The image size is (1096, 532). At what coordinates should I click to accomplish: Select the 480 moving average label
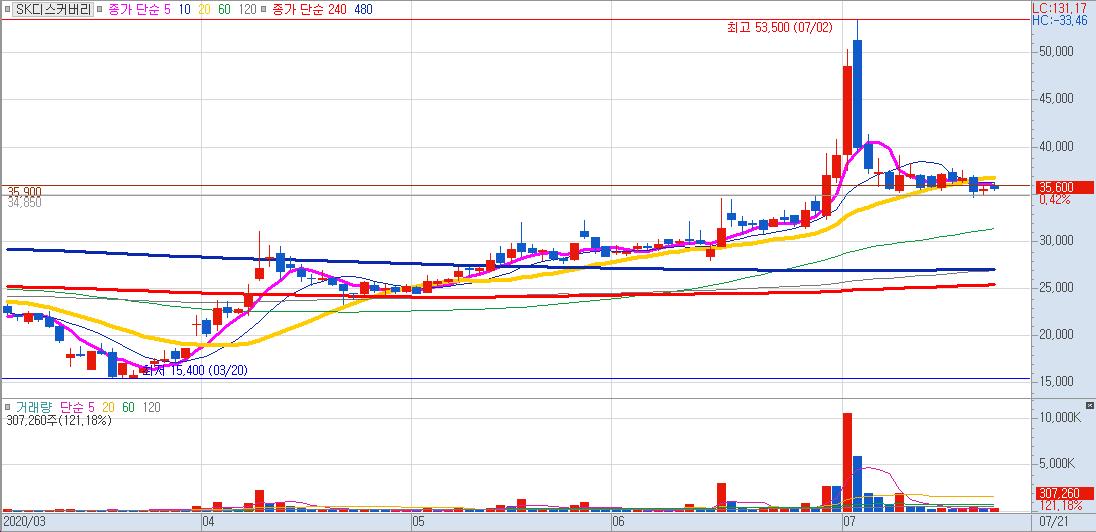coord(363,10)
